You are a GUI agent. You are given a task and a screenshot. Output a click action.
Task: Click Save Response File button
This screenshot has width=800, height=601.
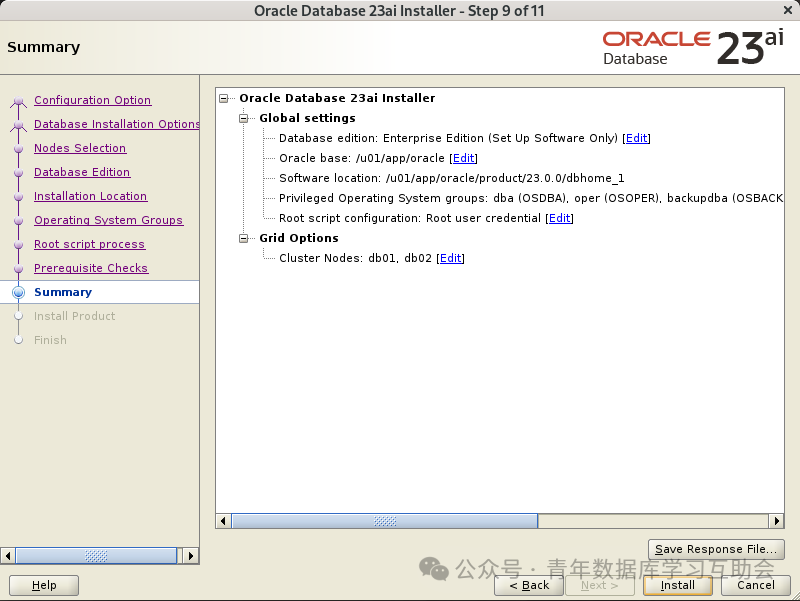[716, 549]
